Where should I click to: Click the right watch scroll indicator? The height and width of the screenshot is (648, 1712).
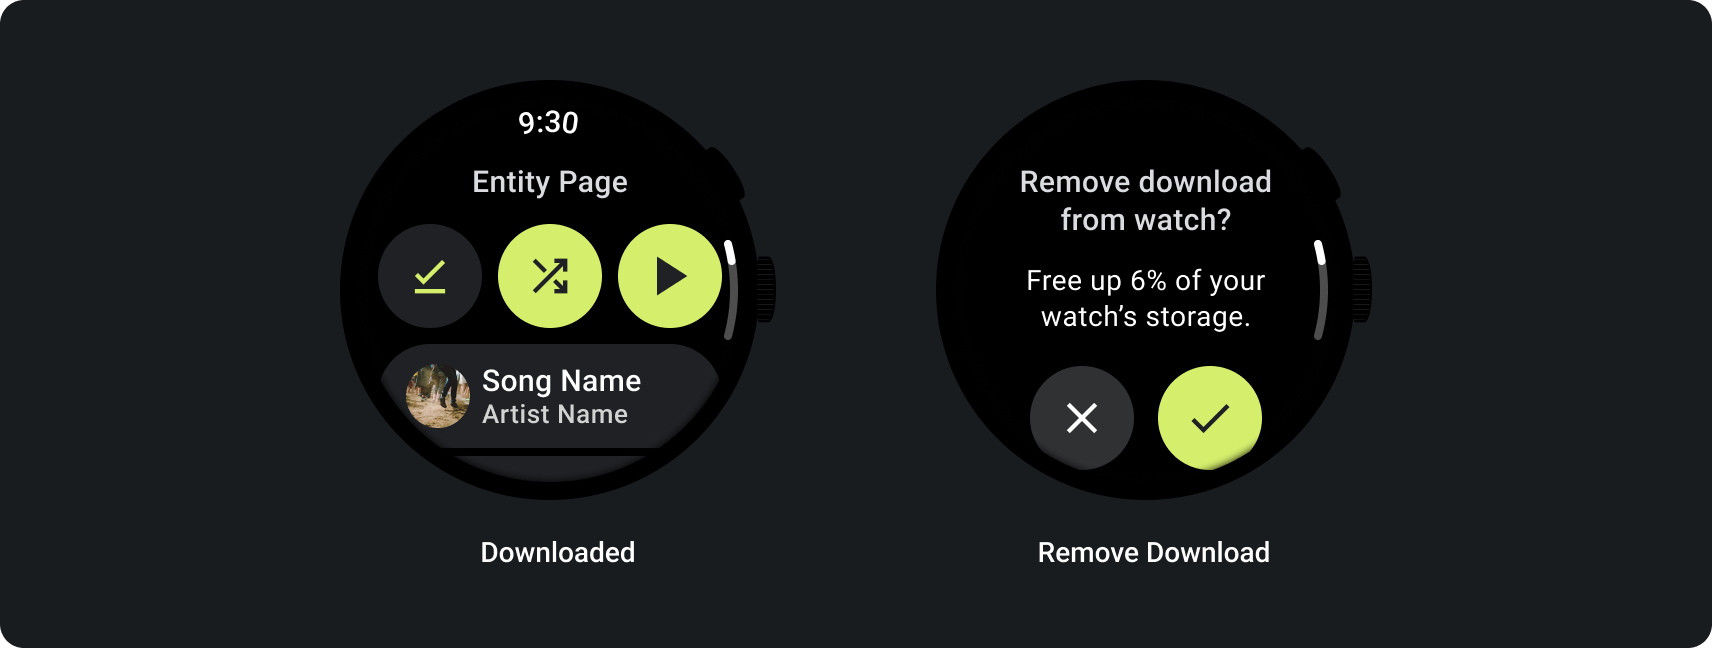point(1321,290)
